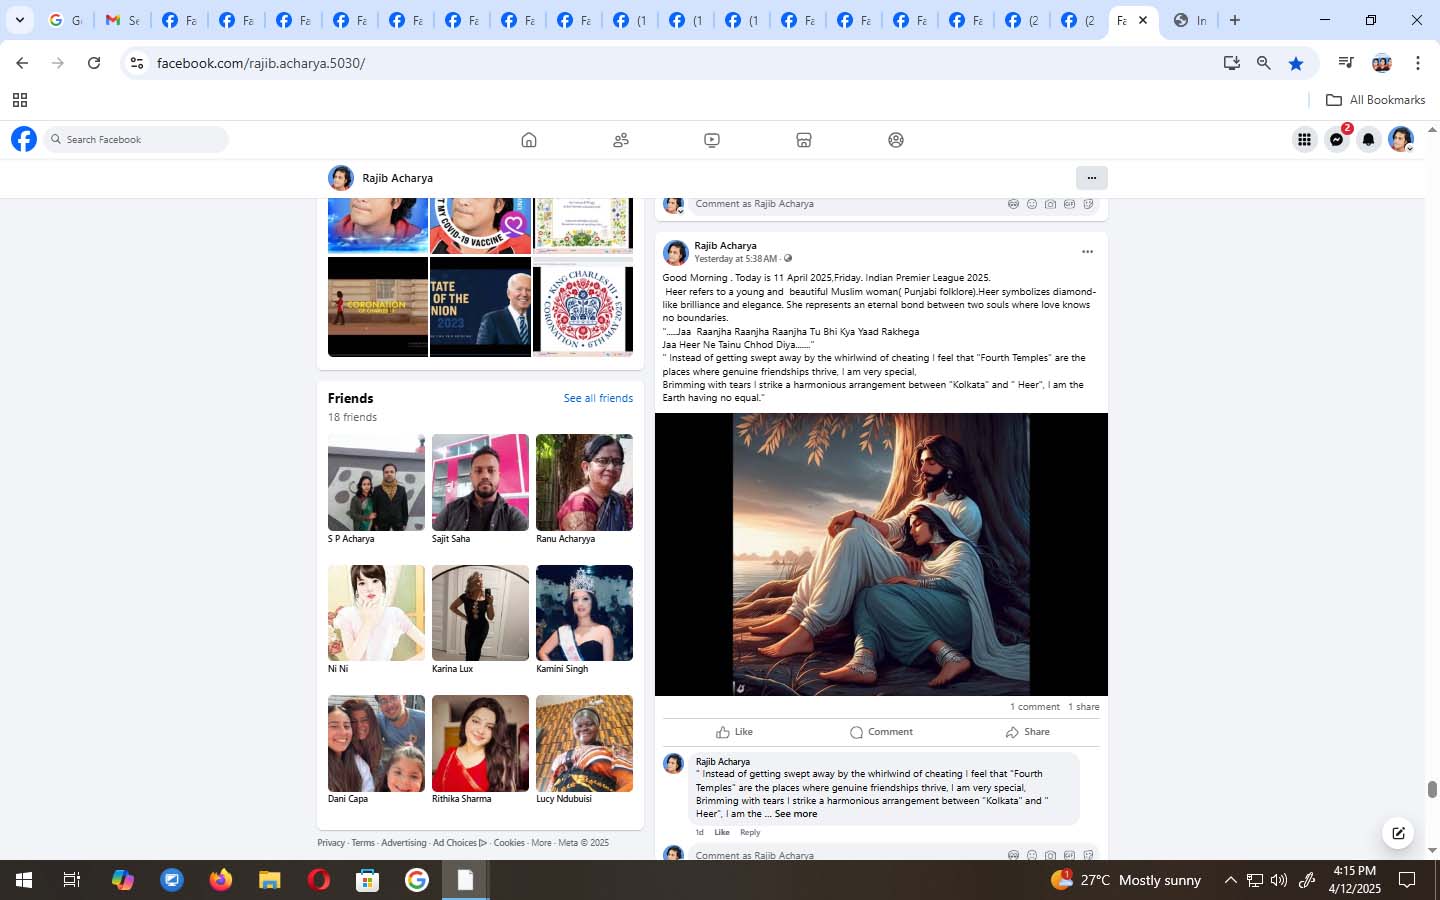Open Windows Start menu
The image size is (1440, 900).
(24, 880)
